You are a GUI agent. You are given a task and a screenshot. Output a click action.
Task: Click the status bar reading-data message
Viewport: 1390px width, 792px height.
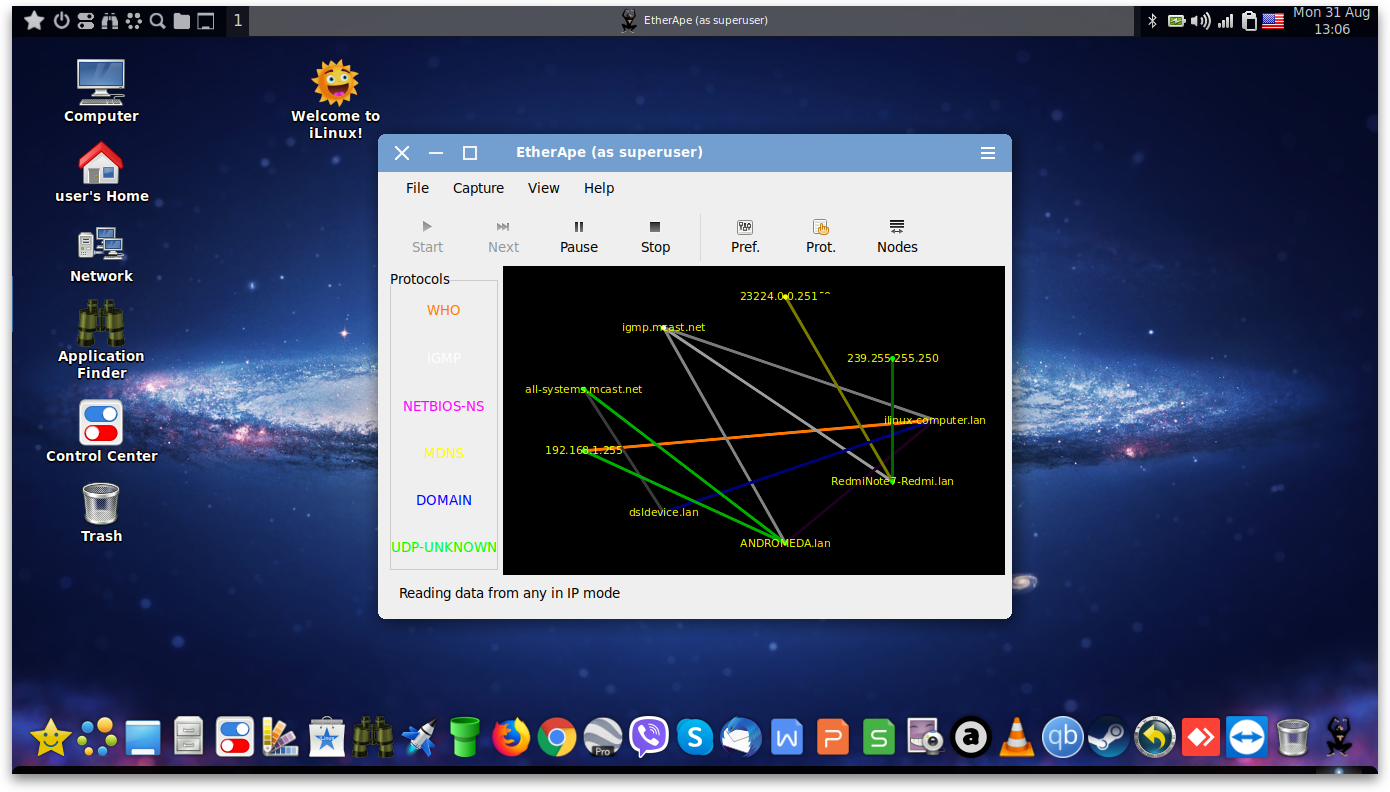pos(509,593)
